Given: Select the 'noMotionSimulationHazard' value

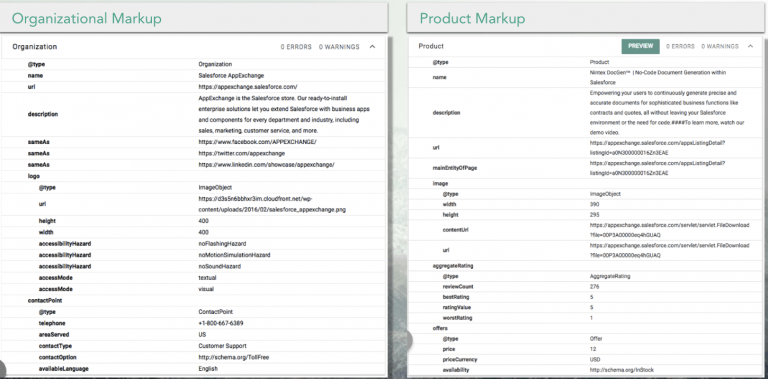Looking at the screenshot, I should tap(234, 255).
